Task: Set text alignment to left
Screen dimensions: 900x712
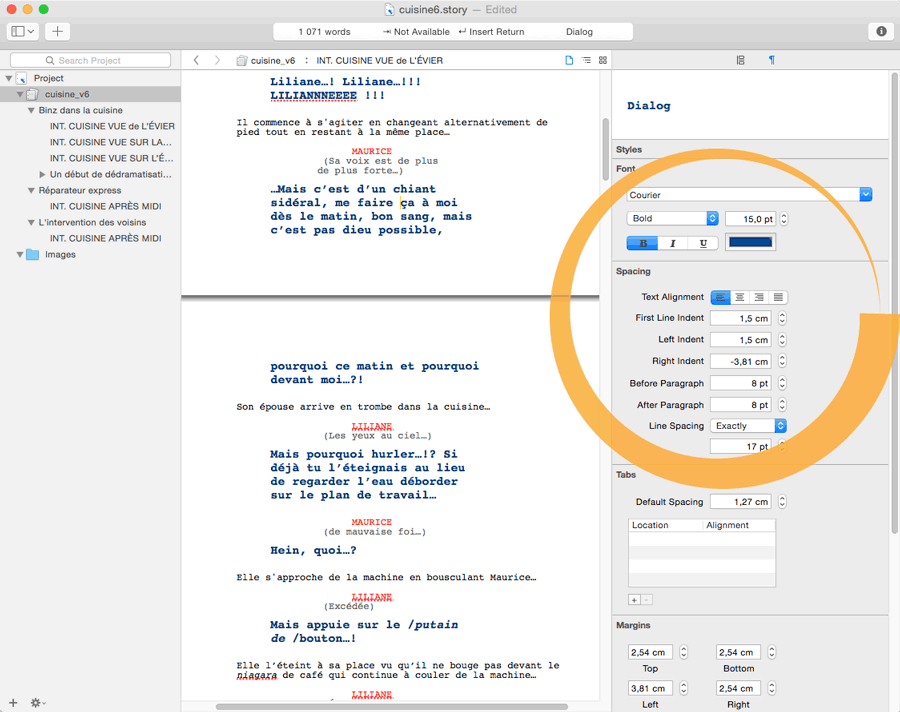Action: pos(720,297)
